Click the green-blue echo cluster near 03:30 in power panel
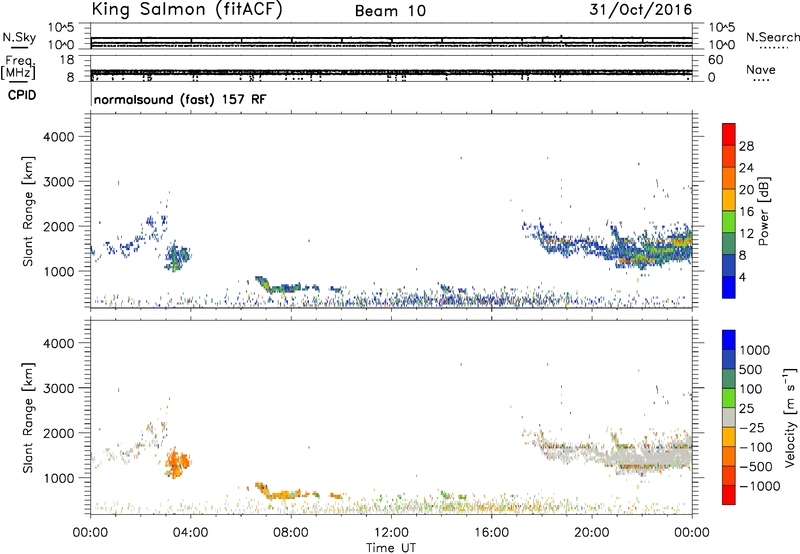Image resolution: width=800 pixels, height=554 pixels. click(177, 257)
